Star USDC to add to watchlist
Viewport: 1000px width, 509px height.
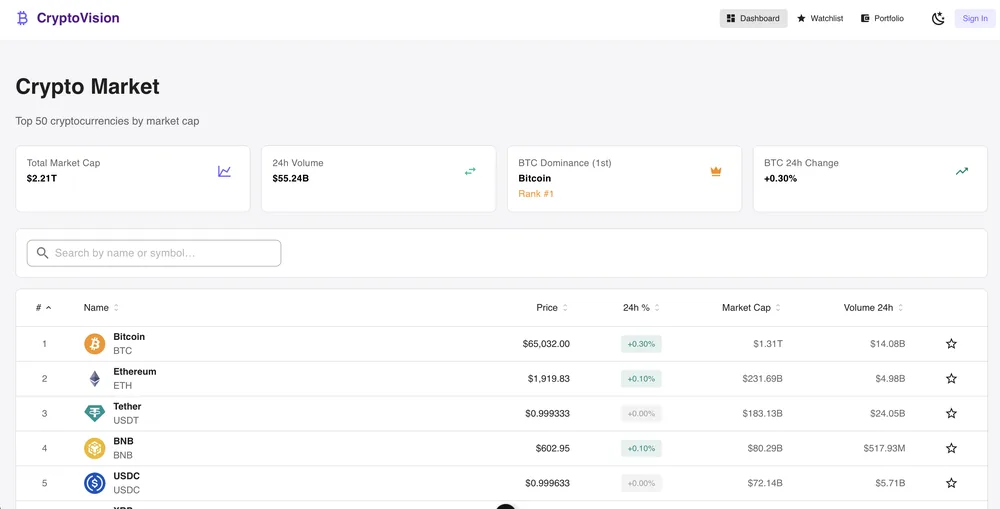point(951,483)
